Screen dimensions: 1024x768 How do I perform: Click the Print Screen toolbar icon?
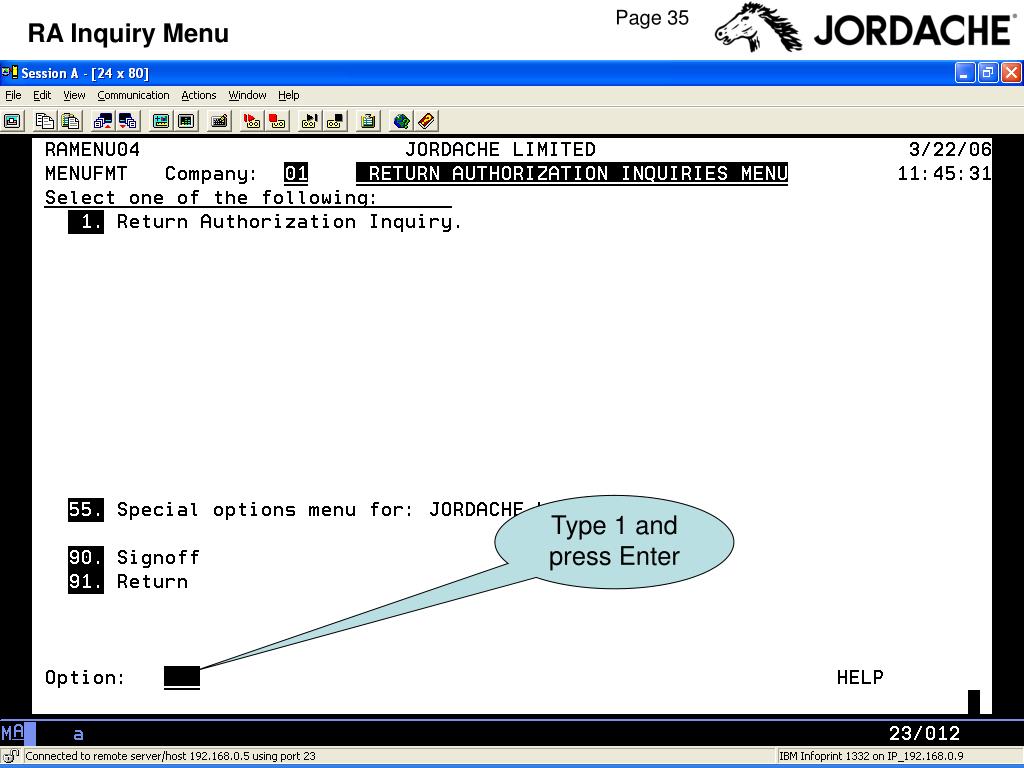pos(12,121)
